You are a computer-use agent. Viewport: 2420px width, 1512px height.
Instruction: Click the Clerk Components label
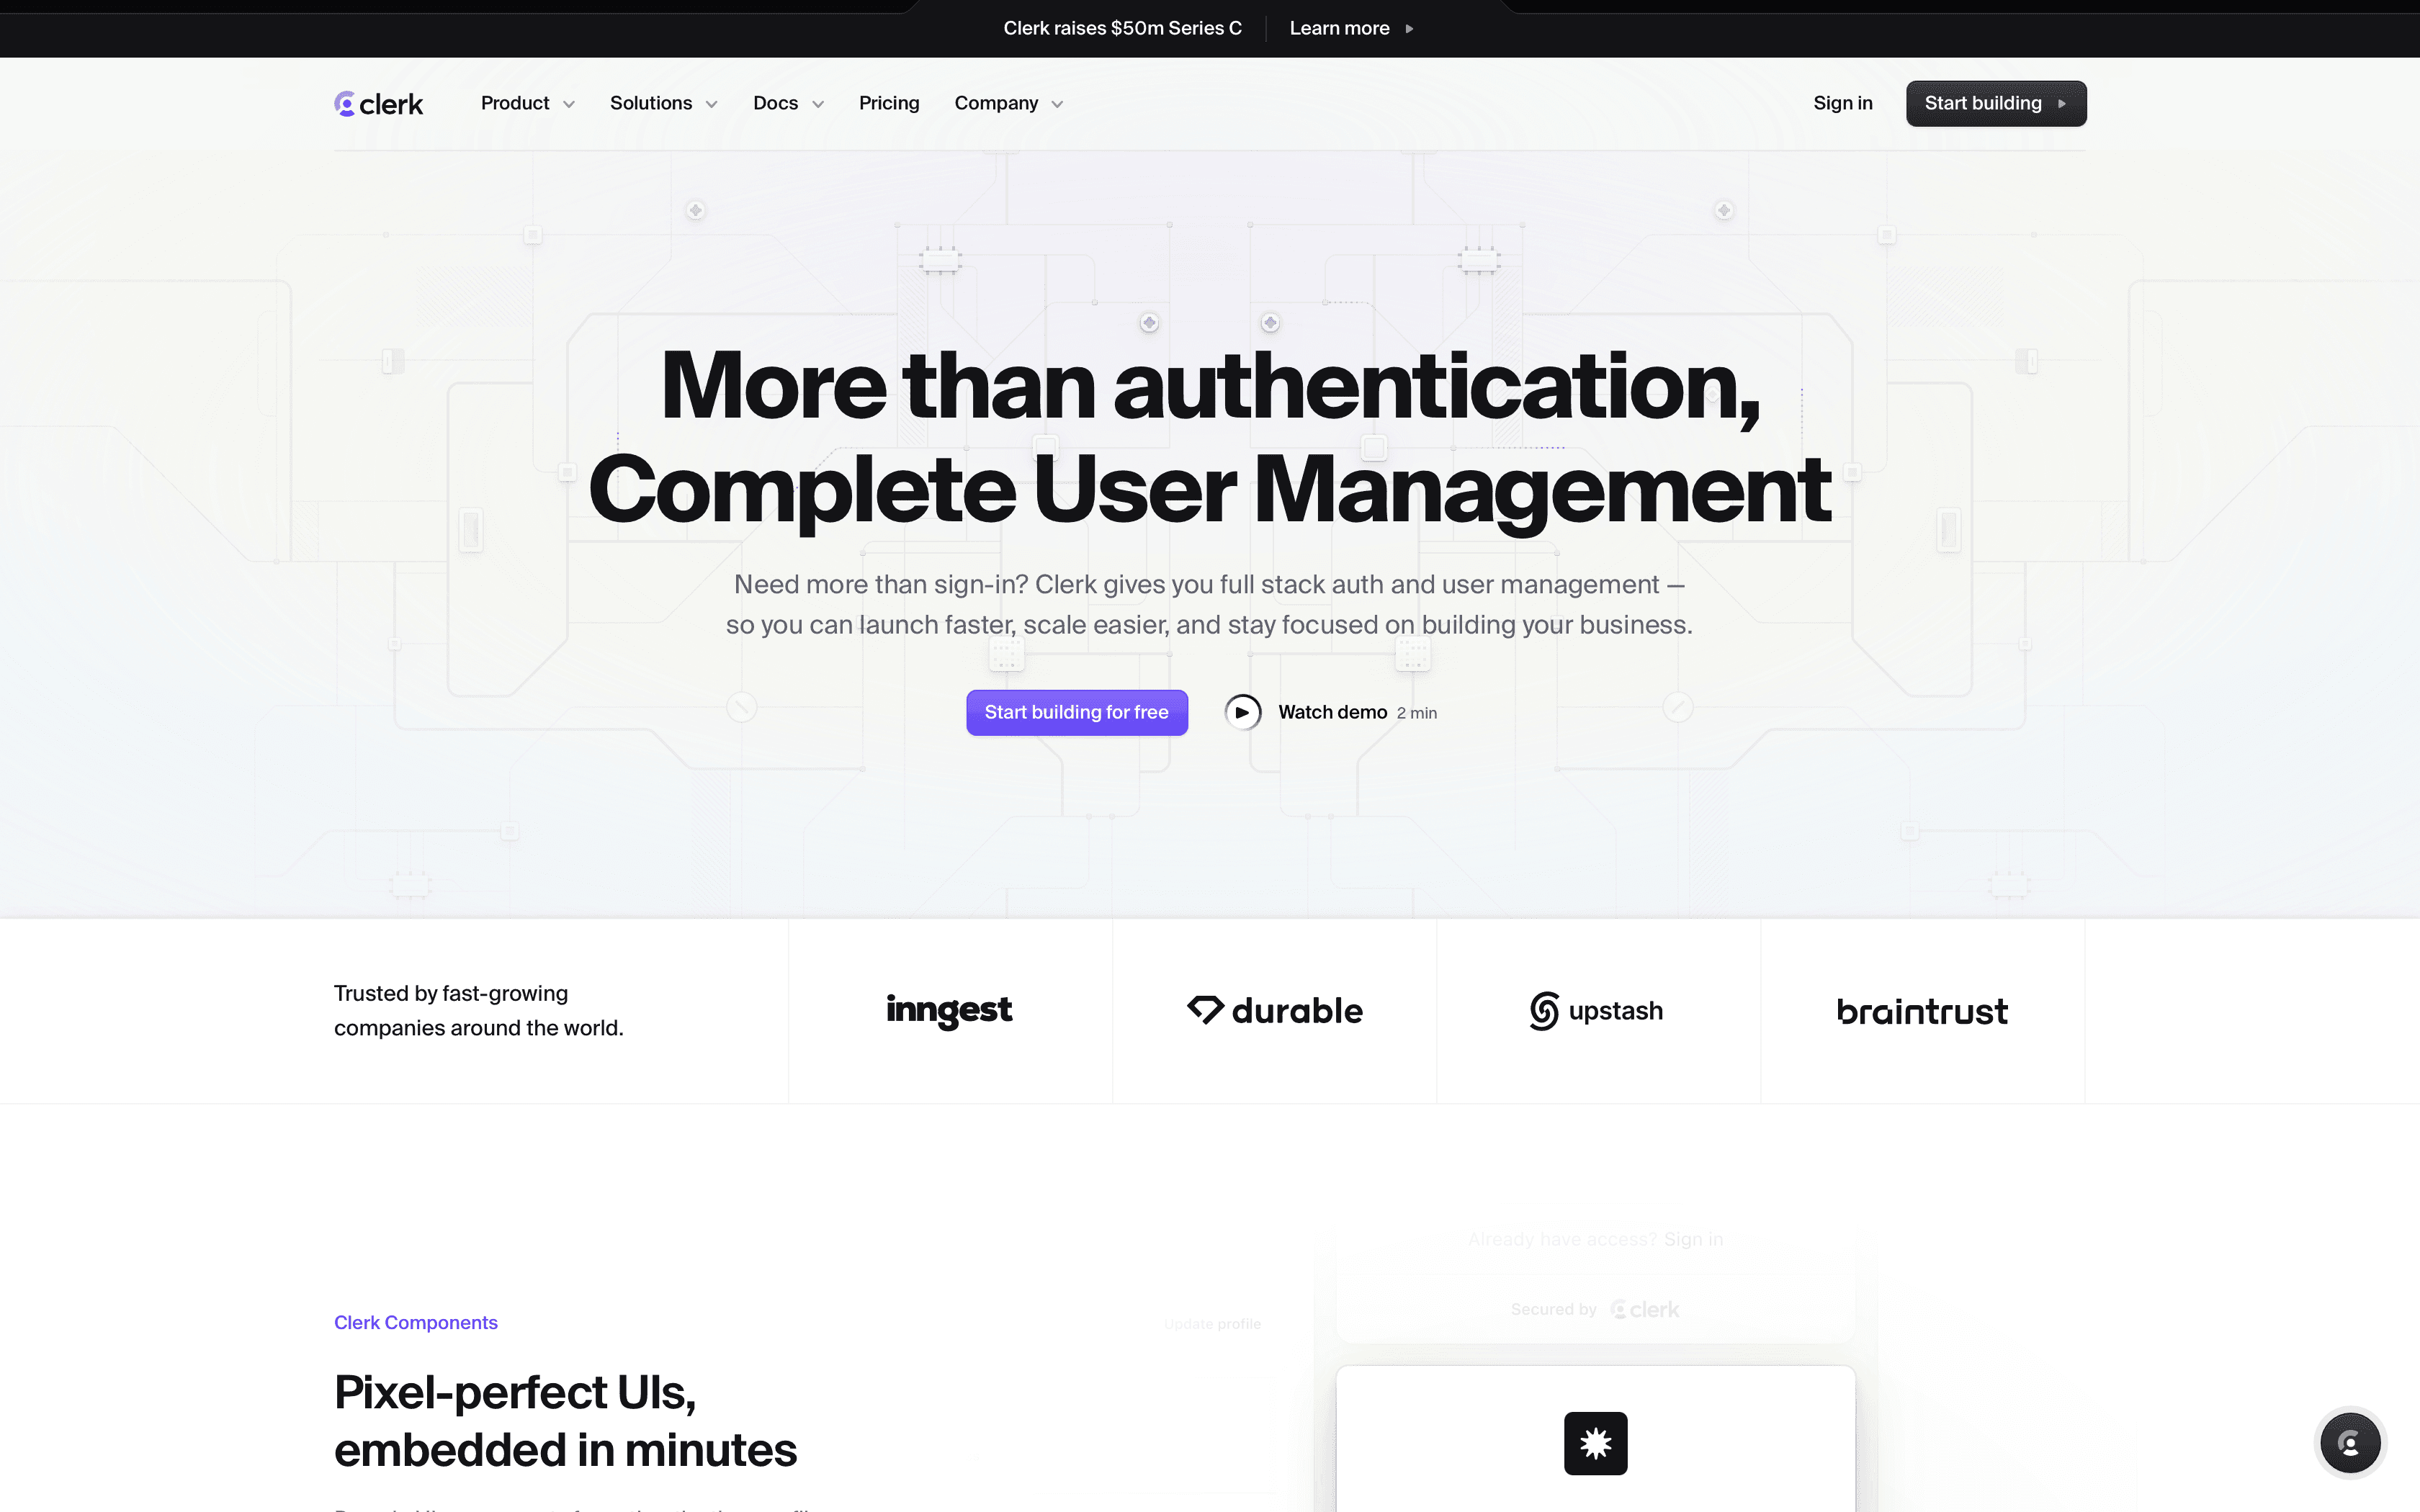click(416, 1323)
